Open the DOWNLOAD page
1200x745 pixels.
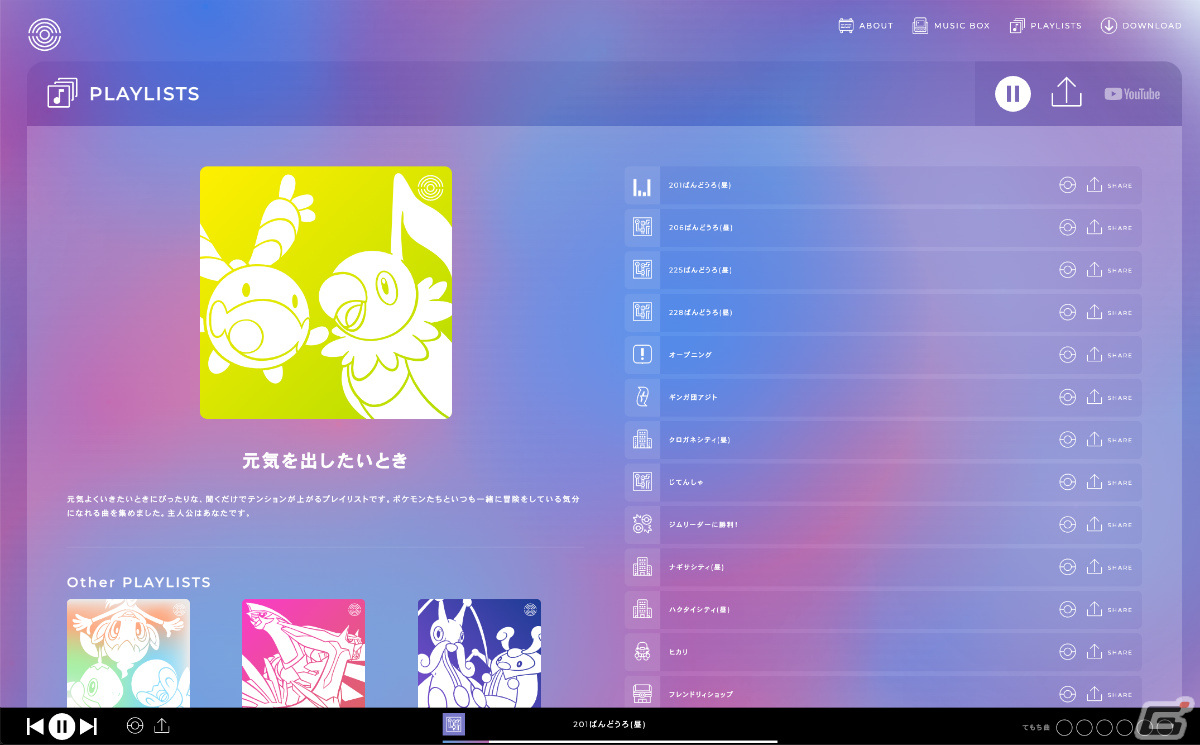coord(1141,26)
